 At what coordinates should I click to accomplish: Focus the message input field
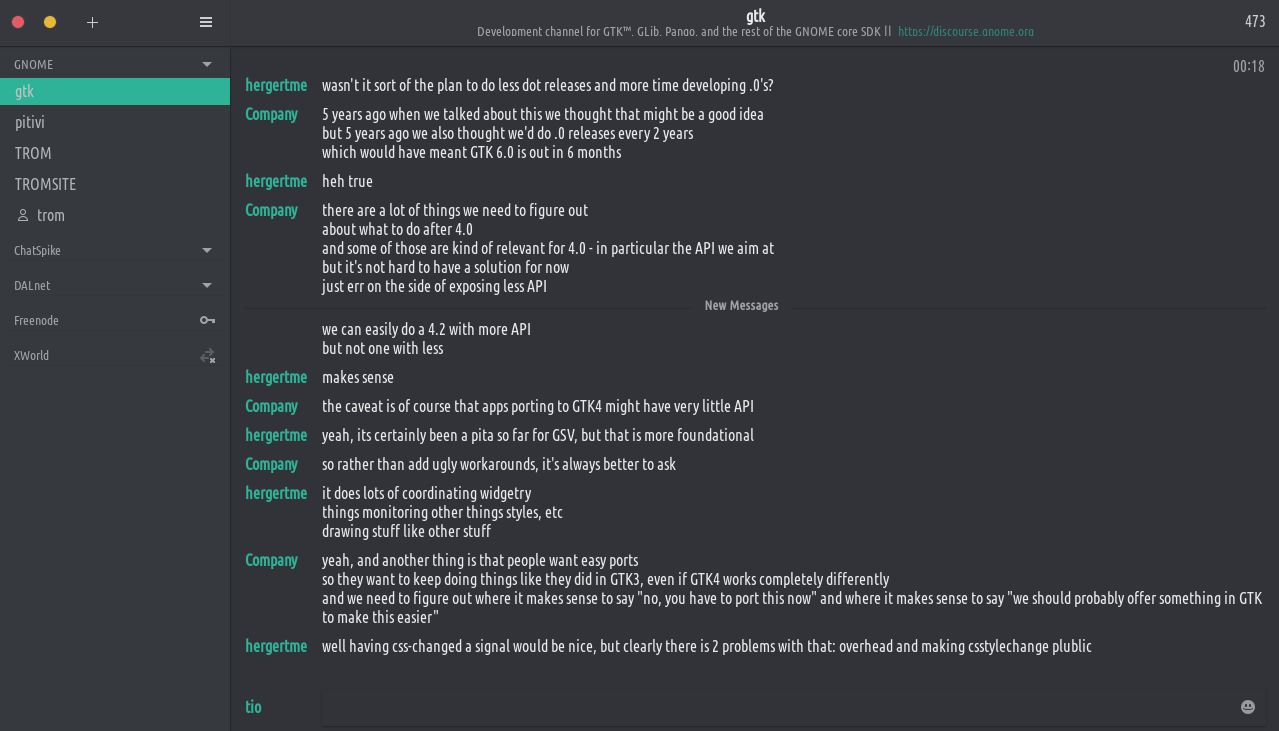(x=780, y=707)
